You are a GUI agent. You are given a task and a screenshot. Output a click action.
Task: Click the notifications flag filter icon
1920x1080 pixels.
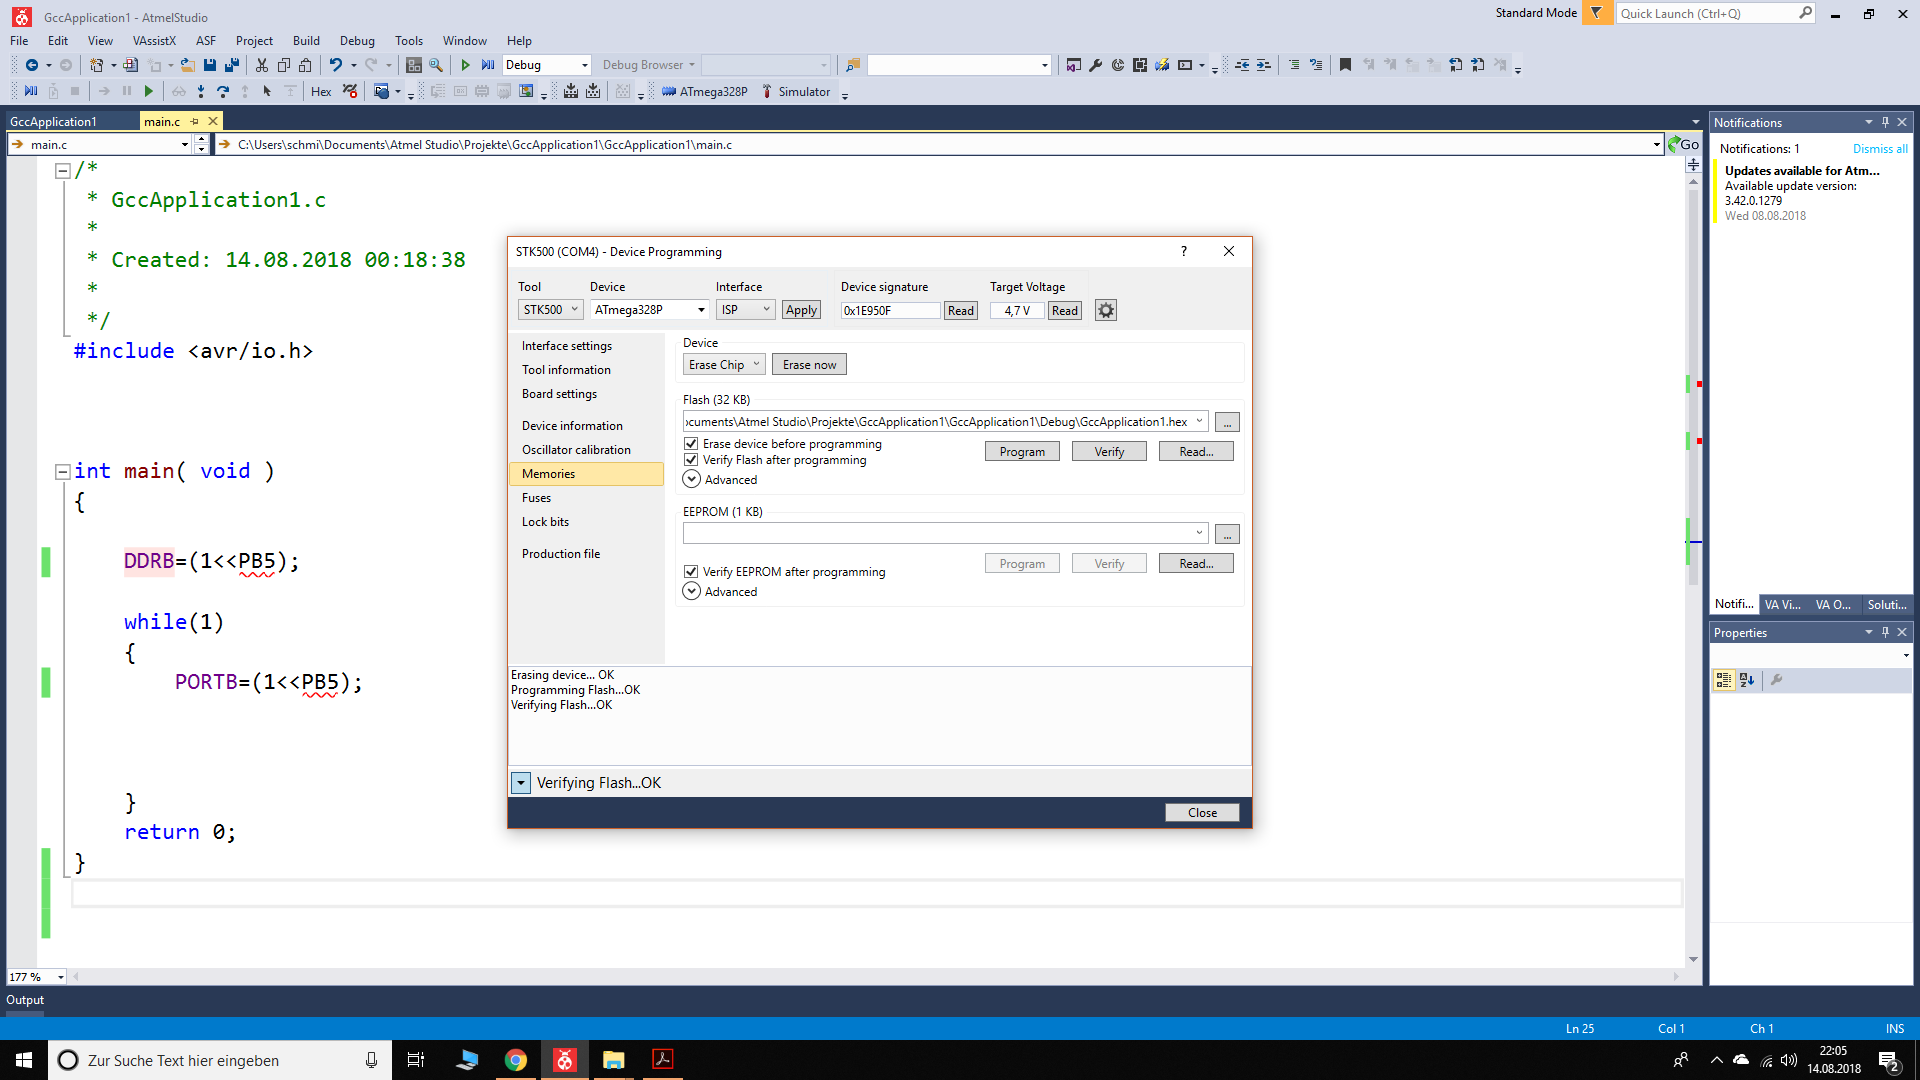pyautogui.click(x=1597, y=13)
